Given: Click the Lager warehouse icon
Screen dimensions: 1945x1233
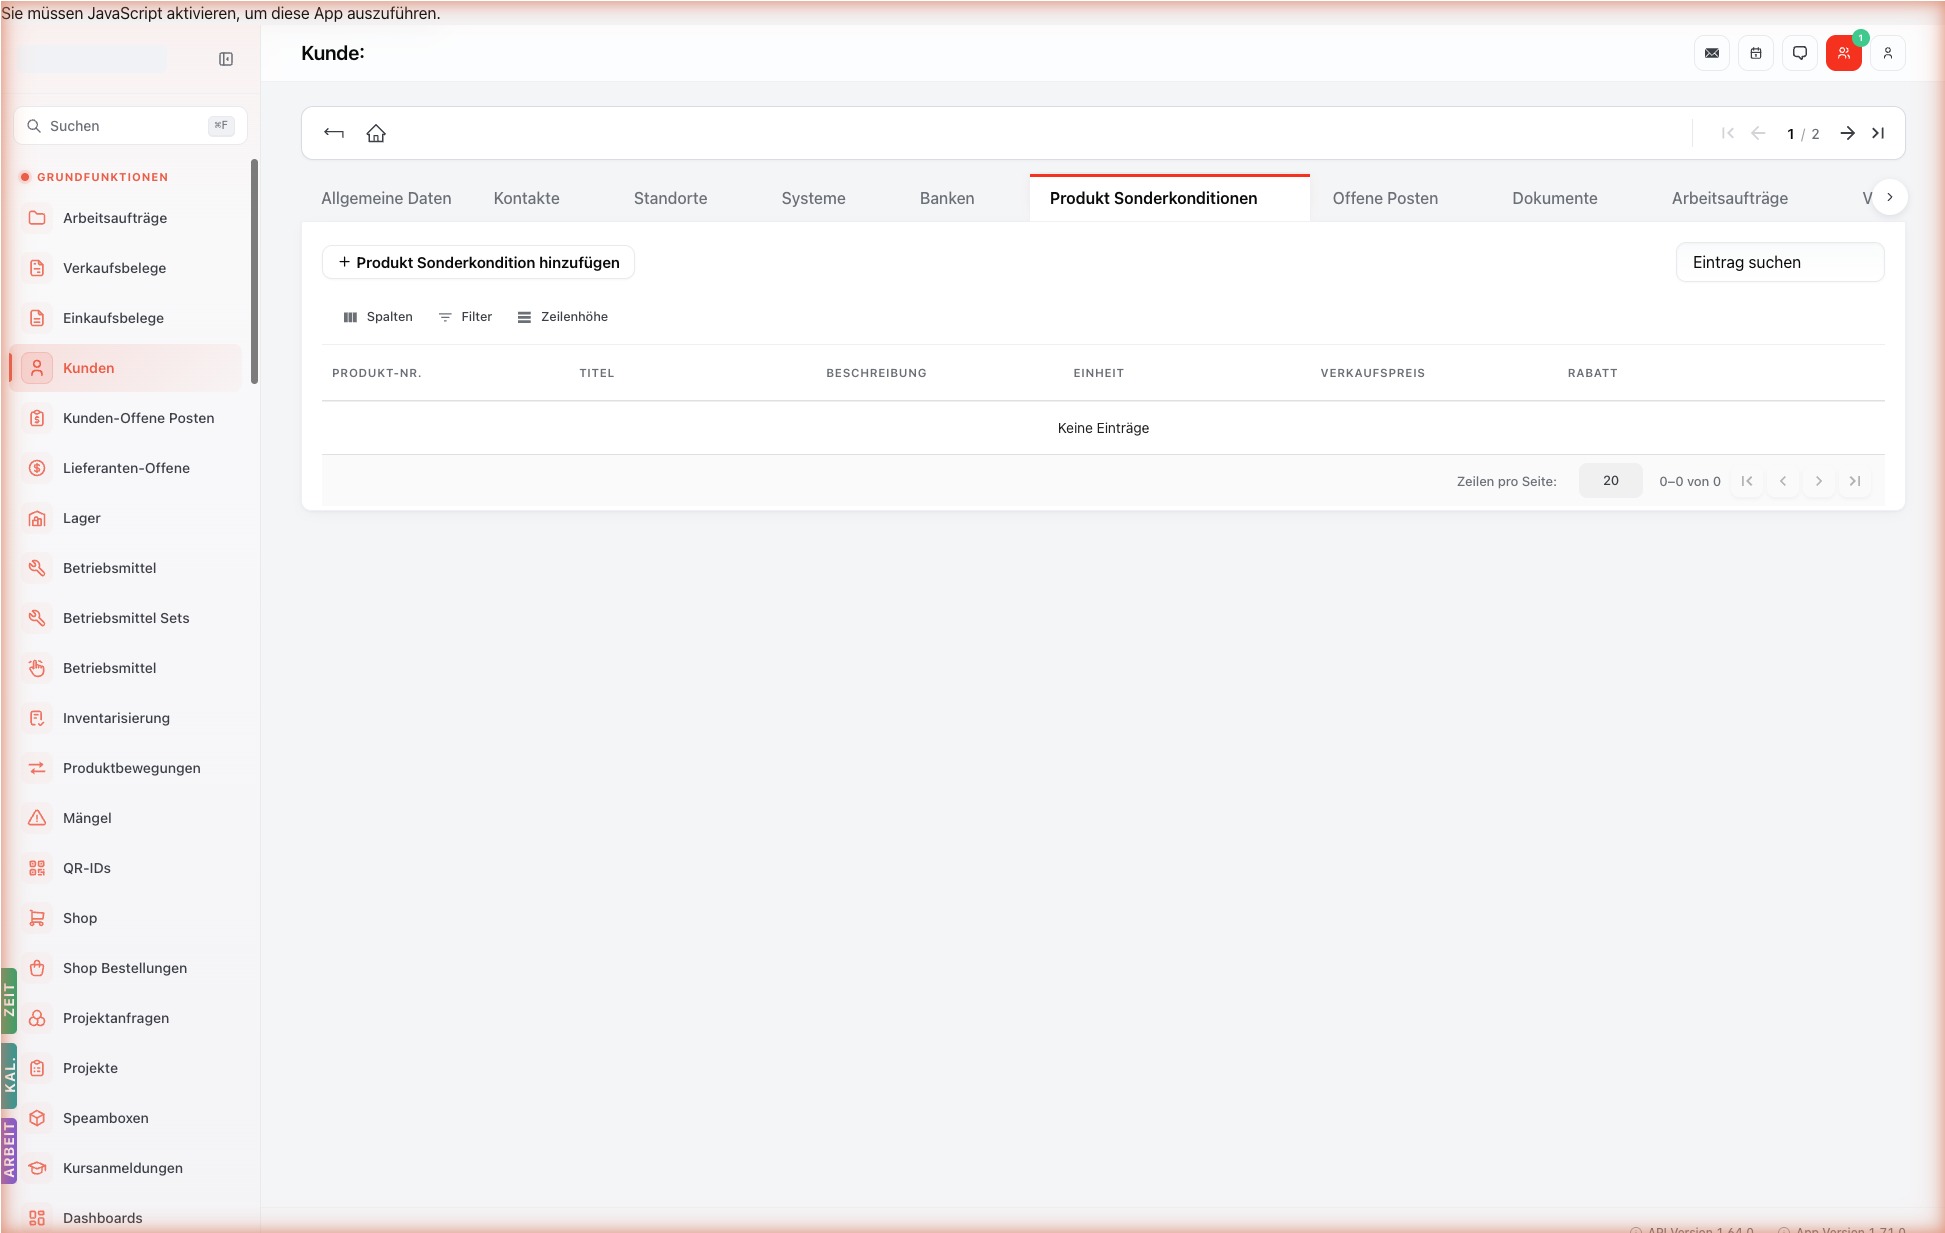Looking at the screenshot, I should (37, 518).
